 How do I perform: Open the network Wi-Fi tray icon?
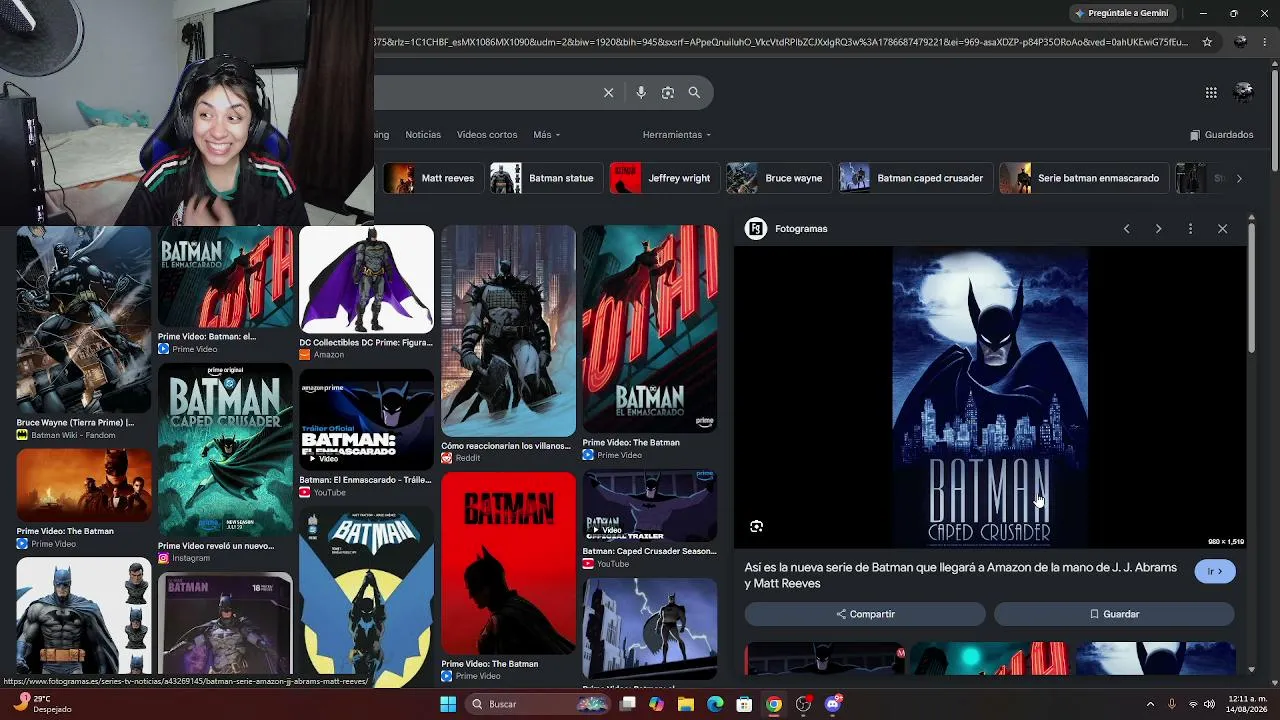[1192, 704]
